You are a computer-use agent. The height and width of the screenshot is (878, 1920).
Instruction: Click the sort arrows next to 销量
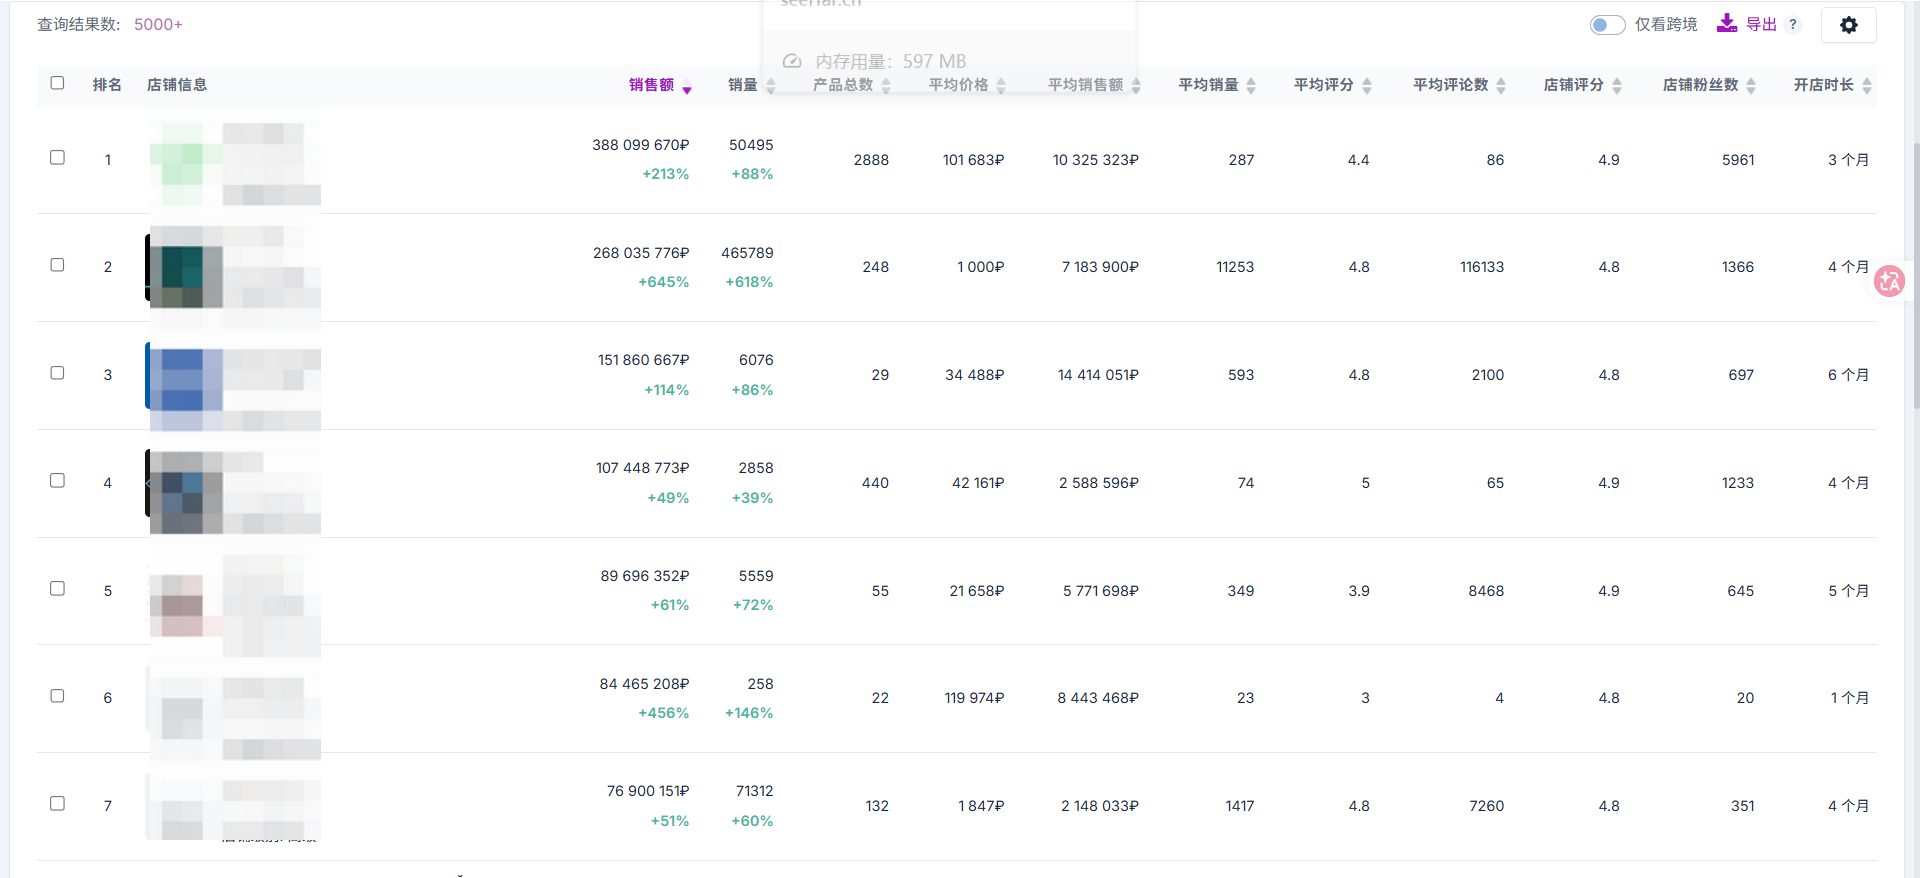click(770, 86)
